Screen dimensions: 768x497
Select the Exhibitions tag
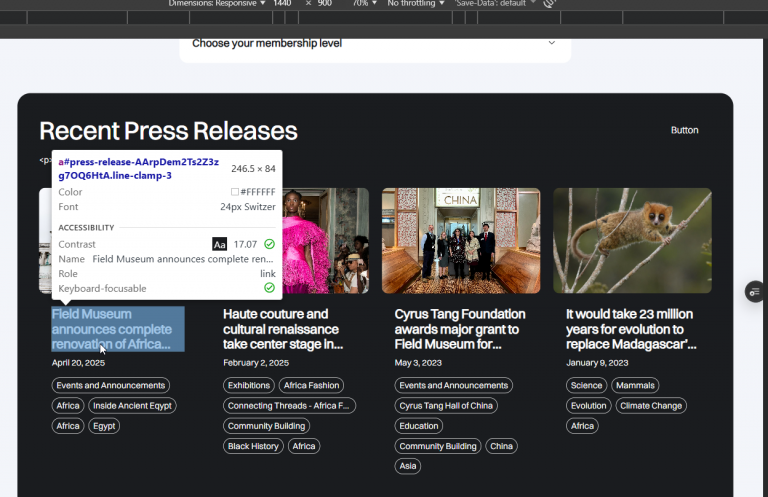pyautogui.click(x=249, y=385)
